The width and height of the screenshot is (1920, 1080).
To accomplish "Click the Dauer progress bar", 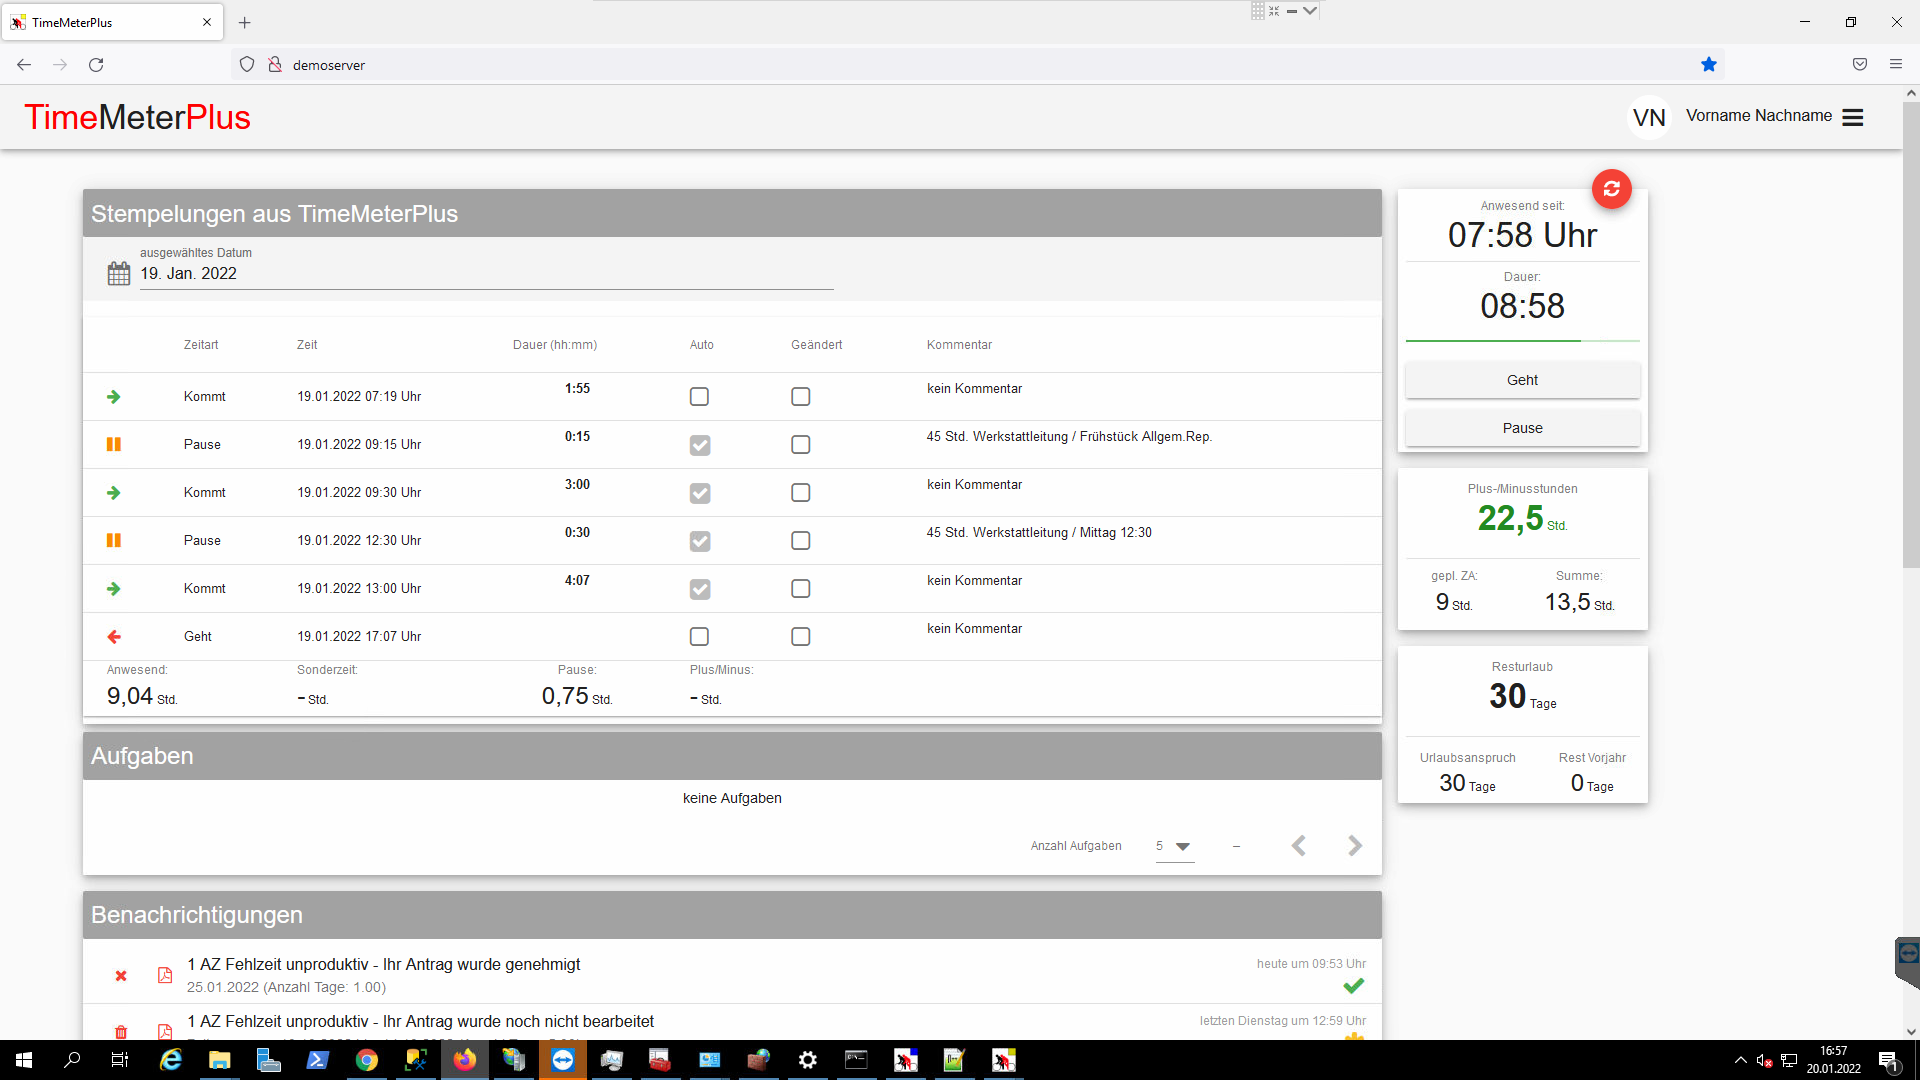I will click(1522, 341).
